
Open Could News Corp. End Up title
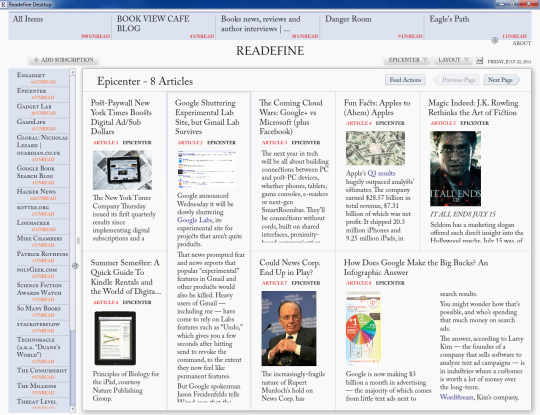pyautogui.click(x=290, y=267)
